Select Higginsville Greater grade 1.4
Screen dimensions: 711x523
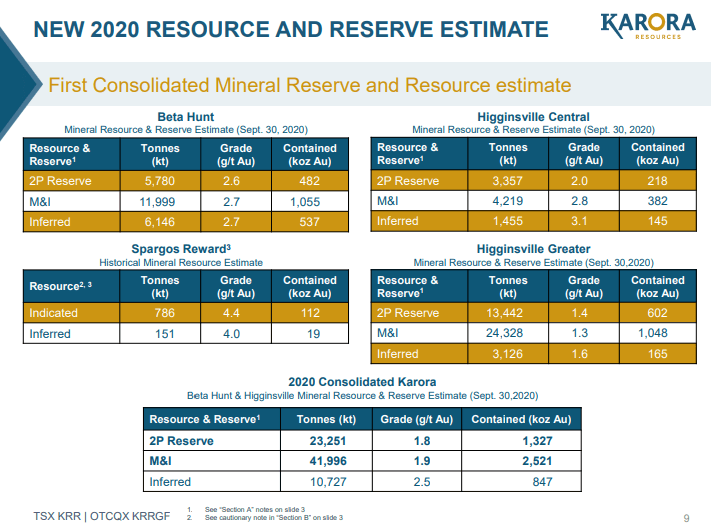[580, 313]
